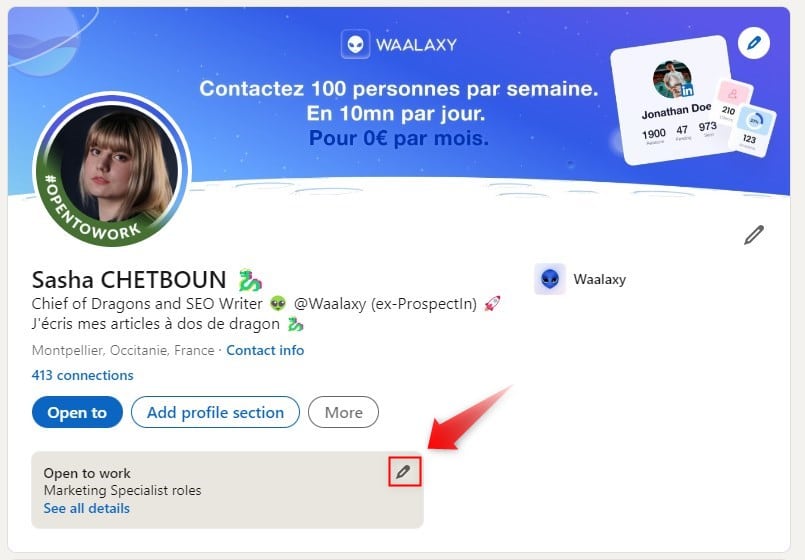Edit the banner background pencil icon
Viewport: 805px width, 560px height.
pyautogui.click(x=754, y=43)
